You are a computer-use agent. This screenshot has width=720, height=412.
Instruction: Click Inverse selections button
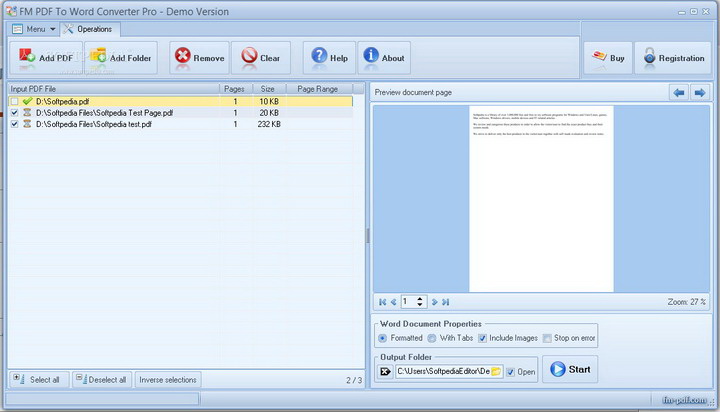(x=168, y=380)
